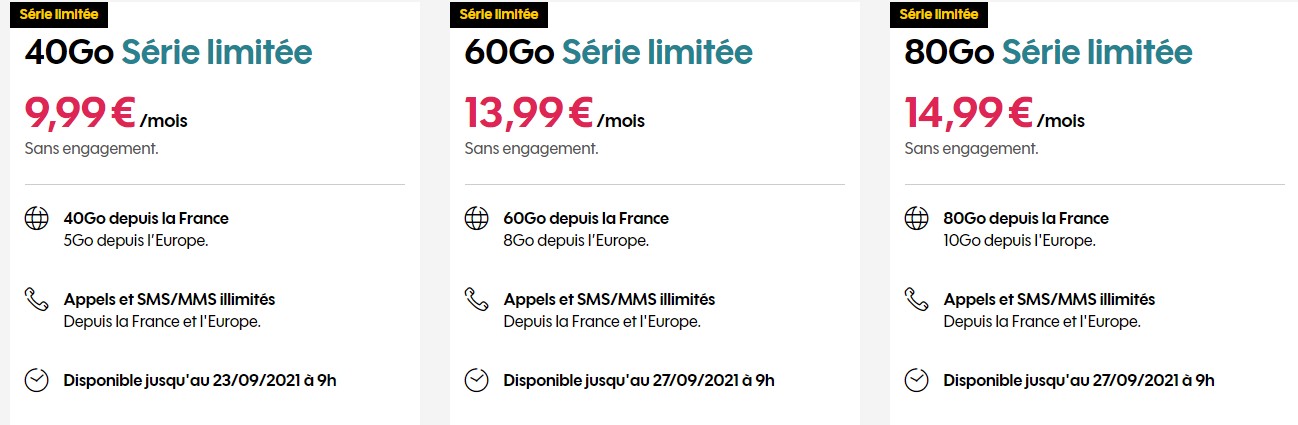Viewport: 1298px width, 425px height.
Task: Click the phone icon in the 80Go plan
Action: coord(916,299)
